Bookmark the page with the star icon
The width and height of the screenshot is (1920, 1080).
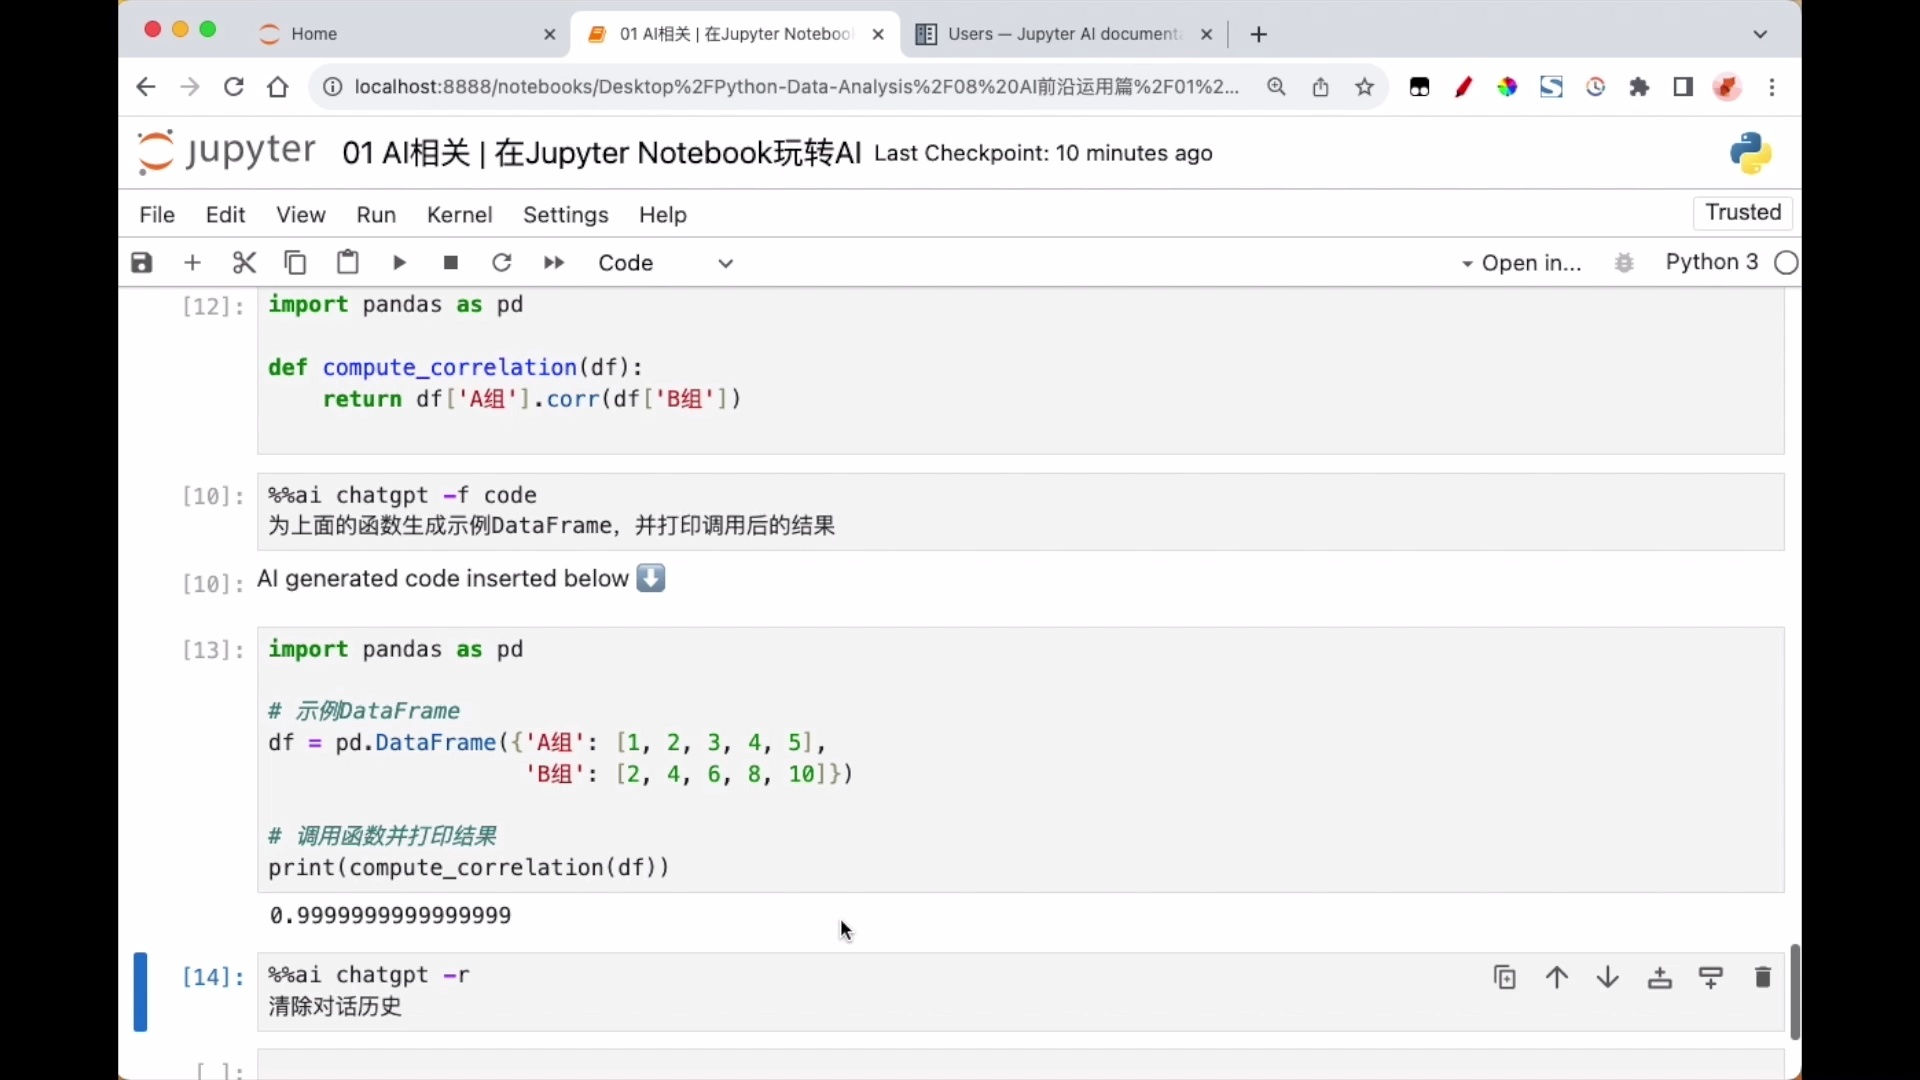coord(1365,87)
